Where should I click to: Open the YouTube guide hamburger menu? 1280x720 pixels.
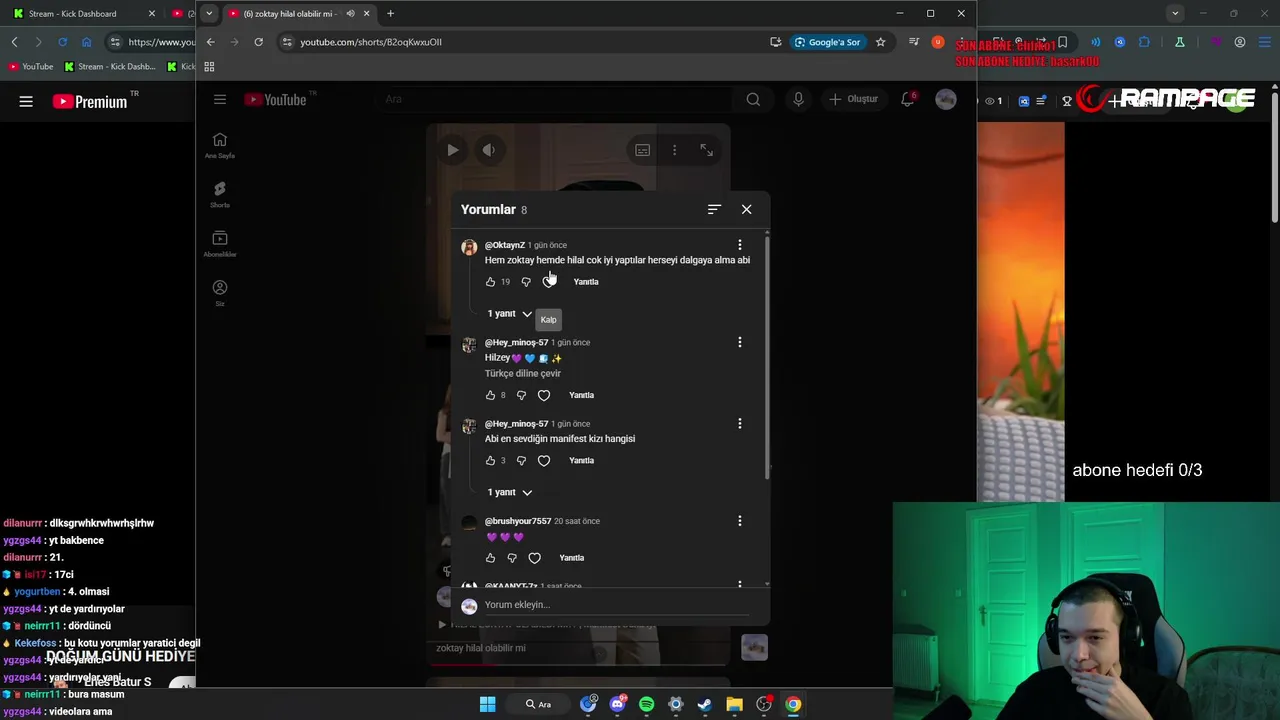tap(220, 99)
